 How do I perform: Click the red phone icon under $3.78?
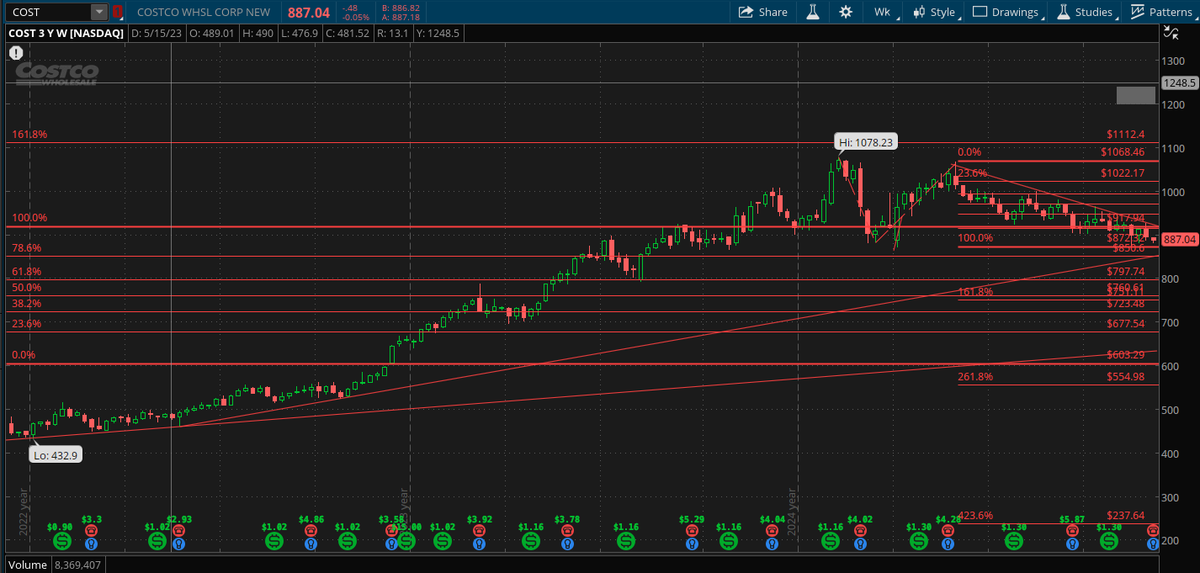(567, 530)
